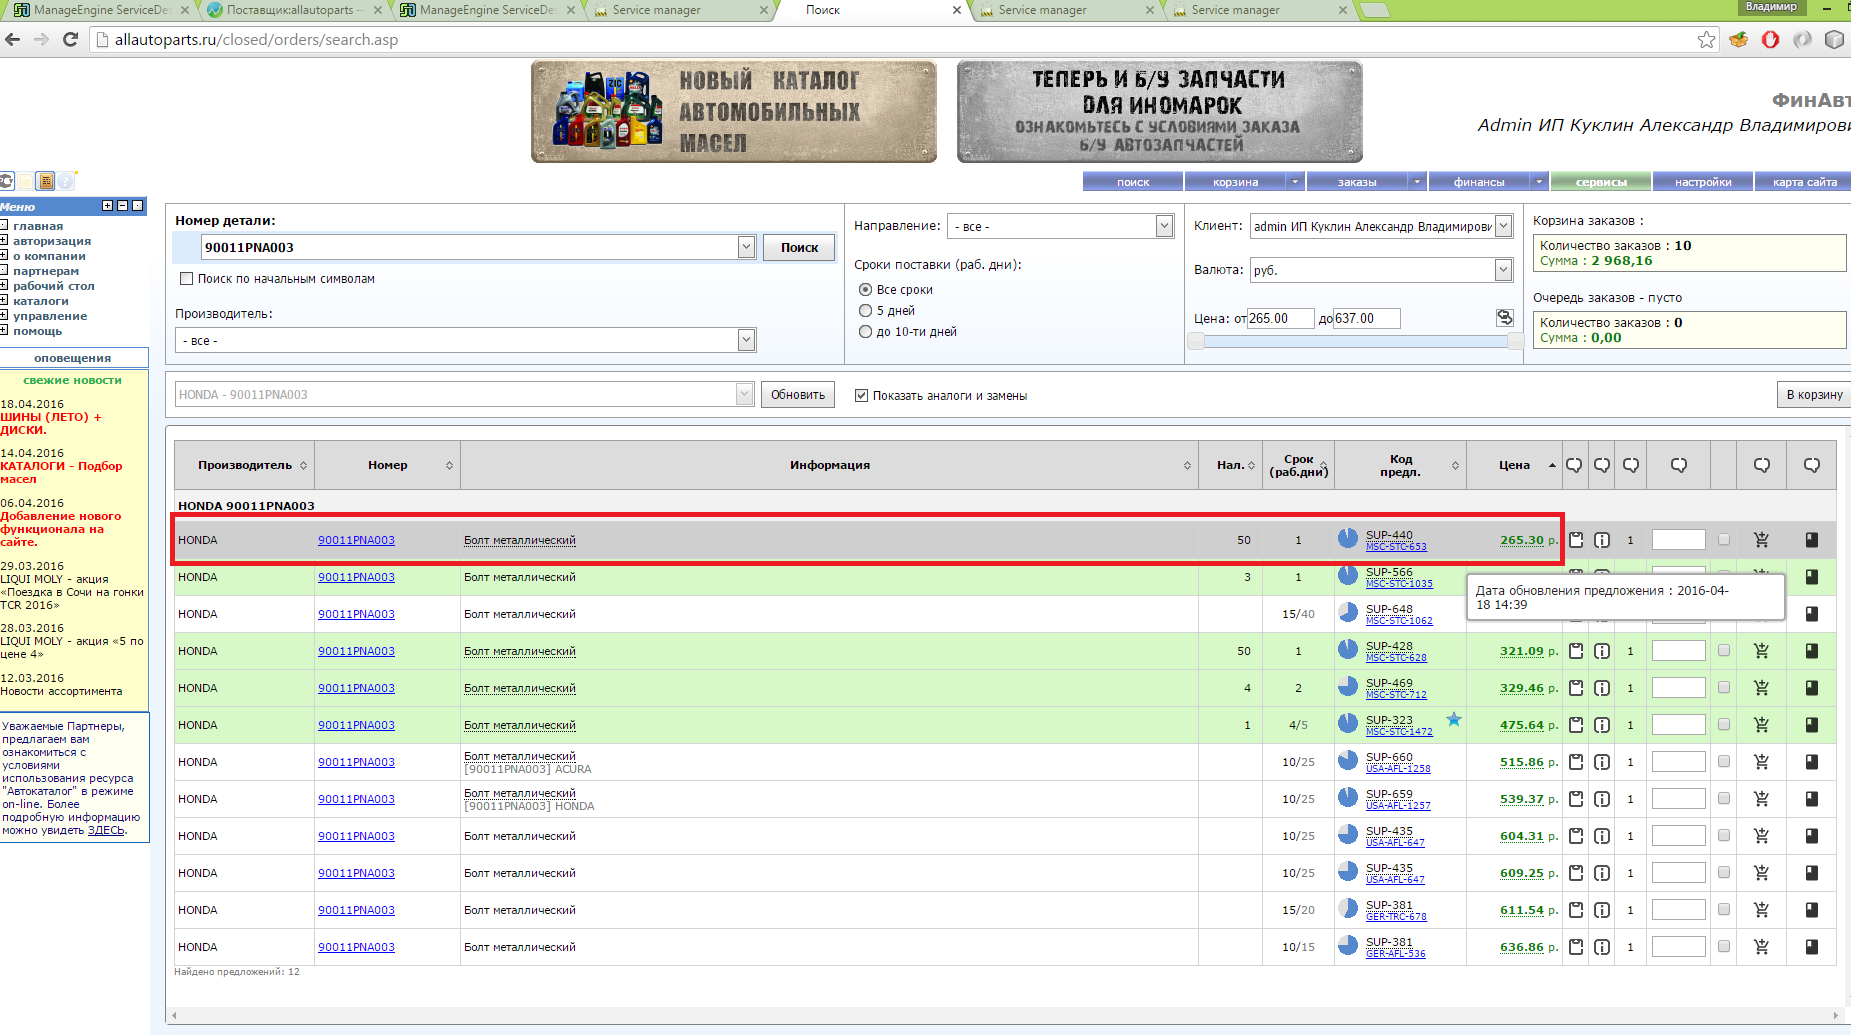
Task: Click the pie-chart icon next to SUP-660
Action: 1348,760
